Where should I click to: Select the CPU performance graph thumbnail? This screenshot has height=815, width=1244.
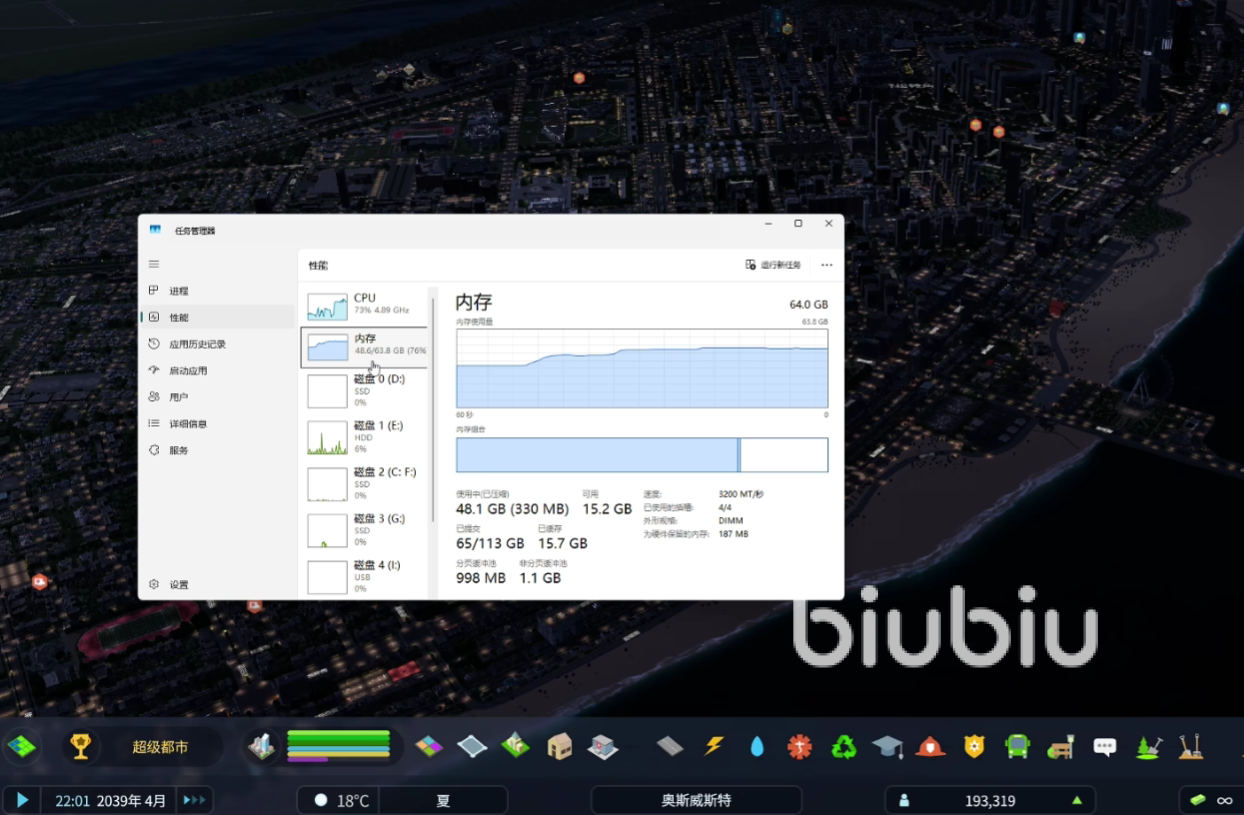pos(327,306)
